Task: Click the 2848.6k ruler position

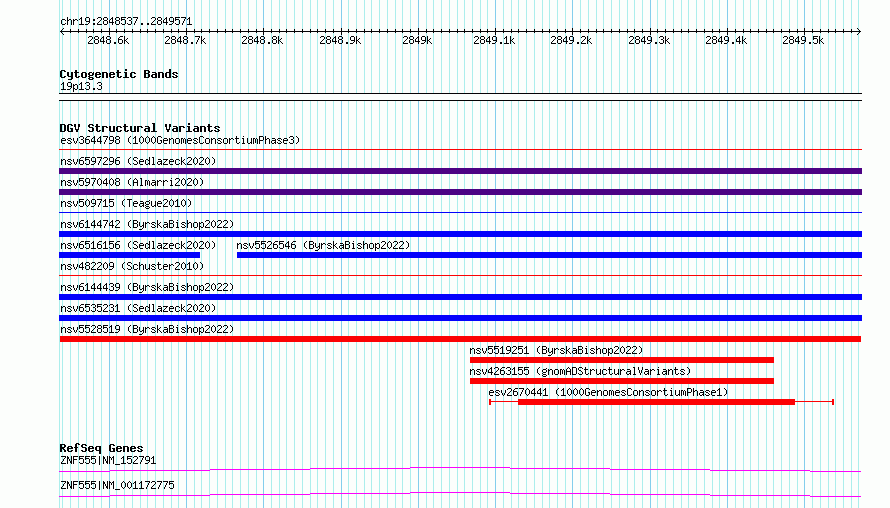Action: tap(108, 40)
